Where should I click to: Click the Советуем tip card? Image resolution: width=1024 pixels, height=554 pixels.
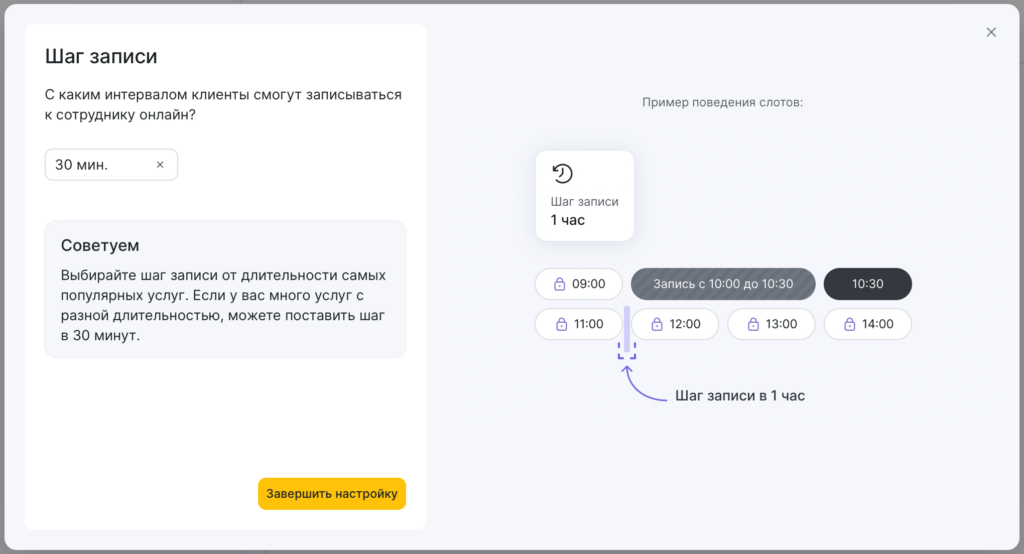tap(225, 289)
